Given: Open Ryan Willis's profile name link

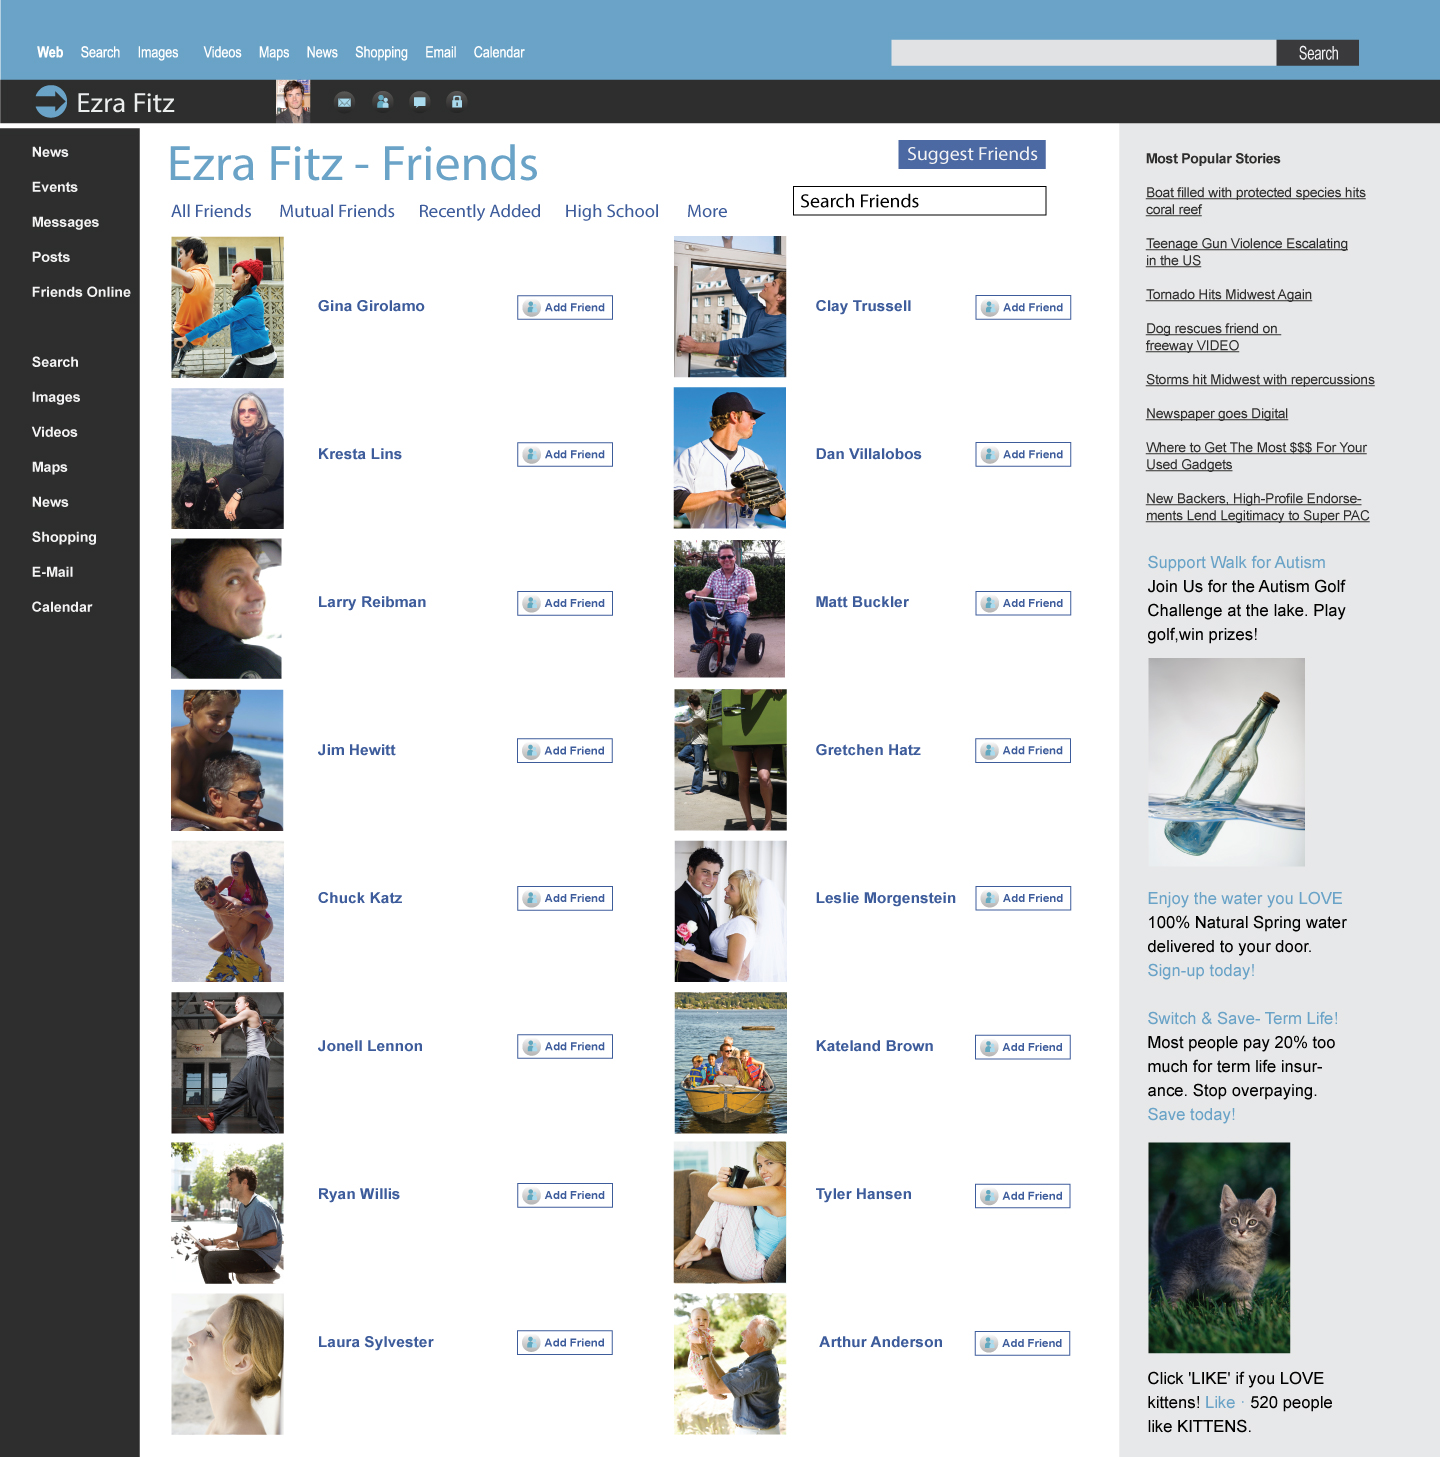Looking at the screenshot, I should (359, 1194).
